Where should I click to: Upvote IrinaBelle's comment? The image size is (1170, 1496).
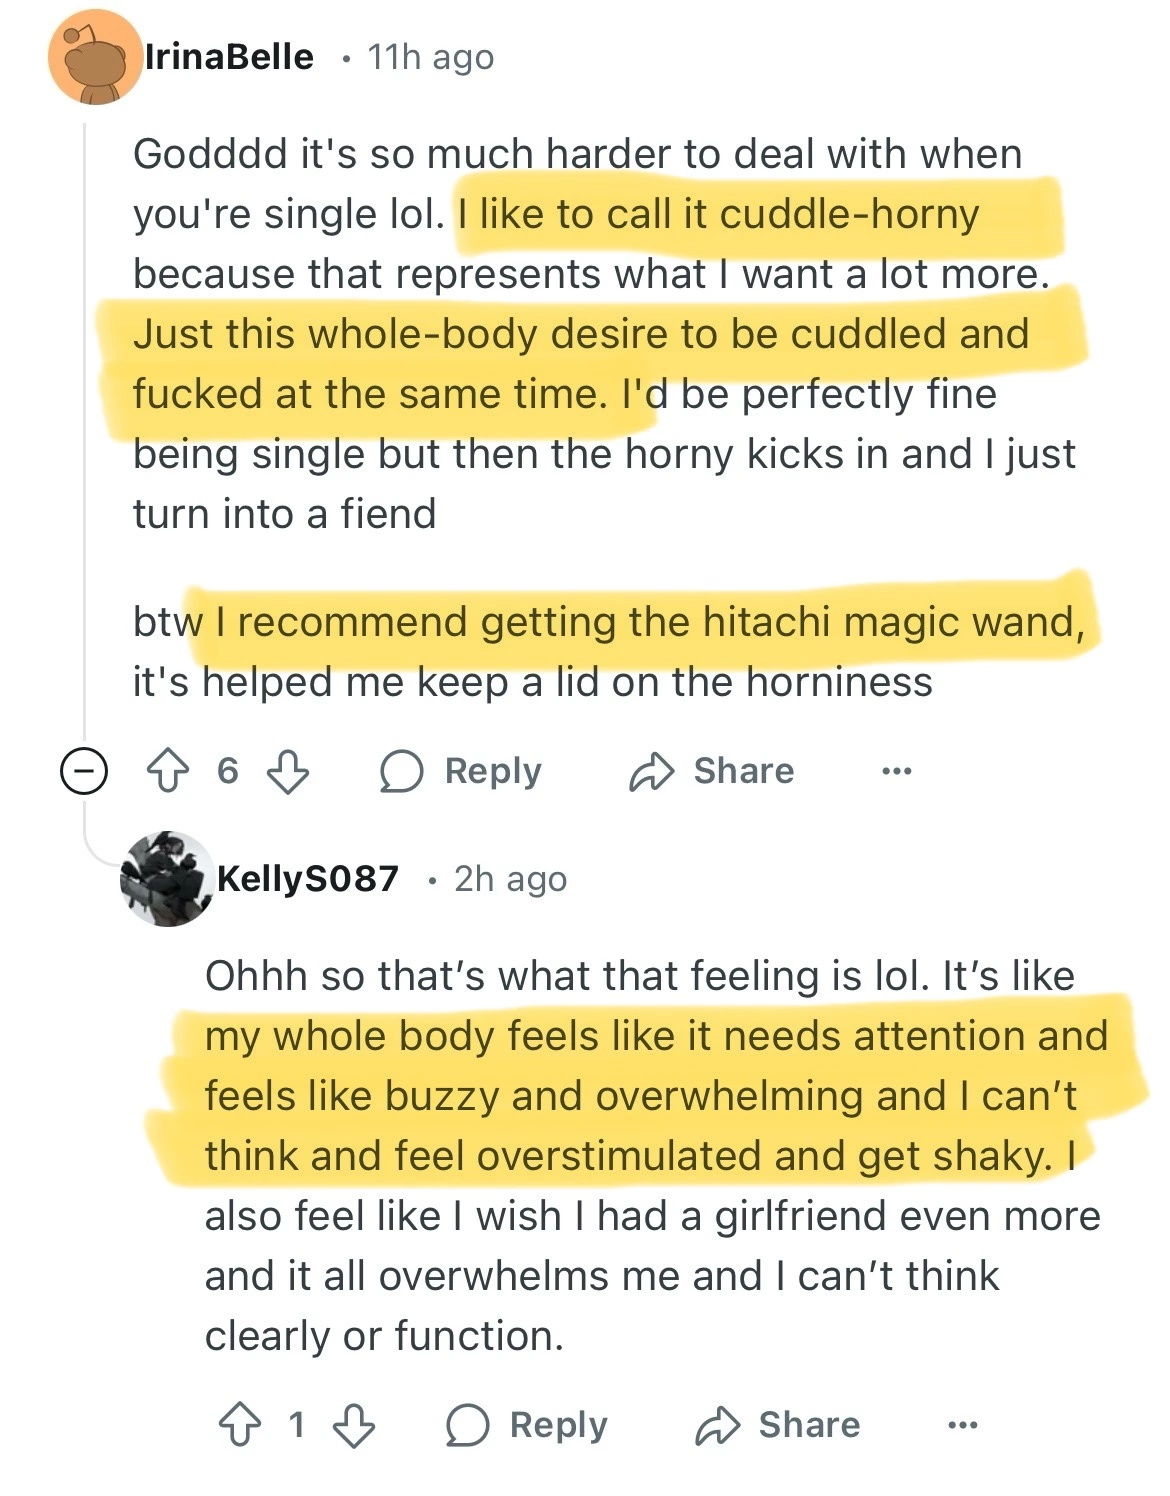coord(166,772)
